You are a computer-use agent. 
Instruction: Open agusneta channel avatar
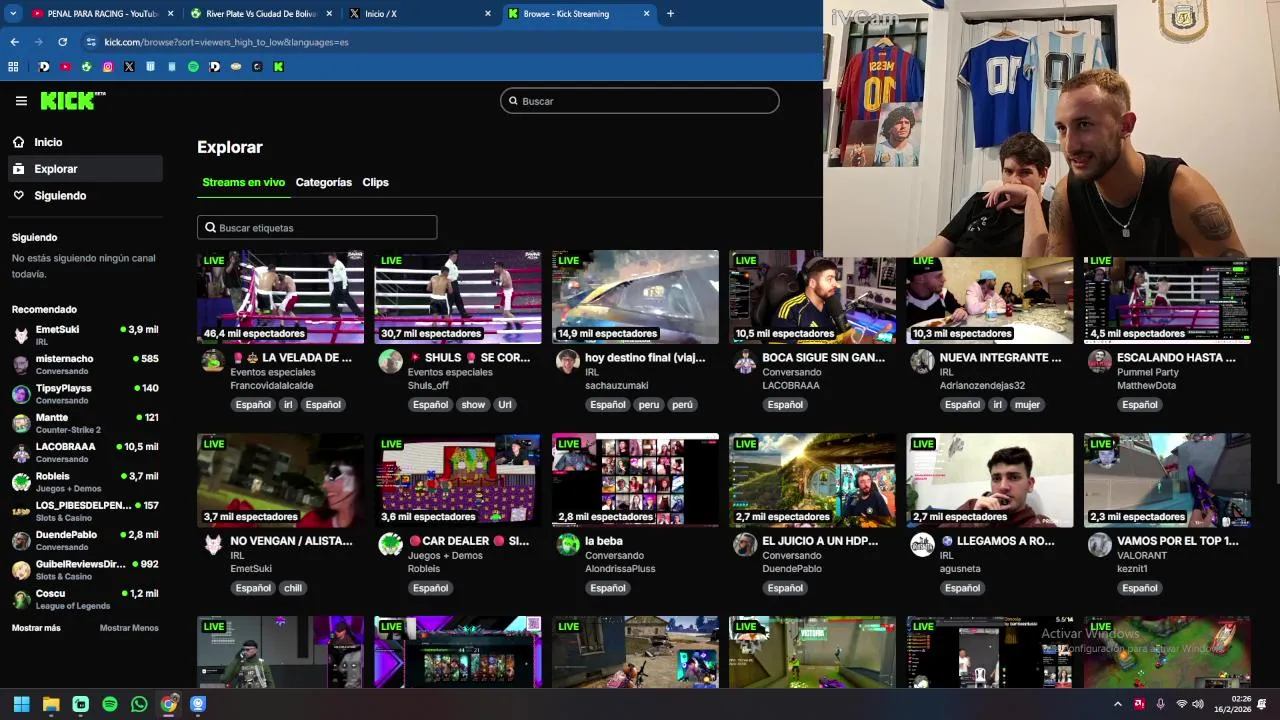click(x=922, y=544)
